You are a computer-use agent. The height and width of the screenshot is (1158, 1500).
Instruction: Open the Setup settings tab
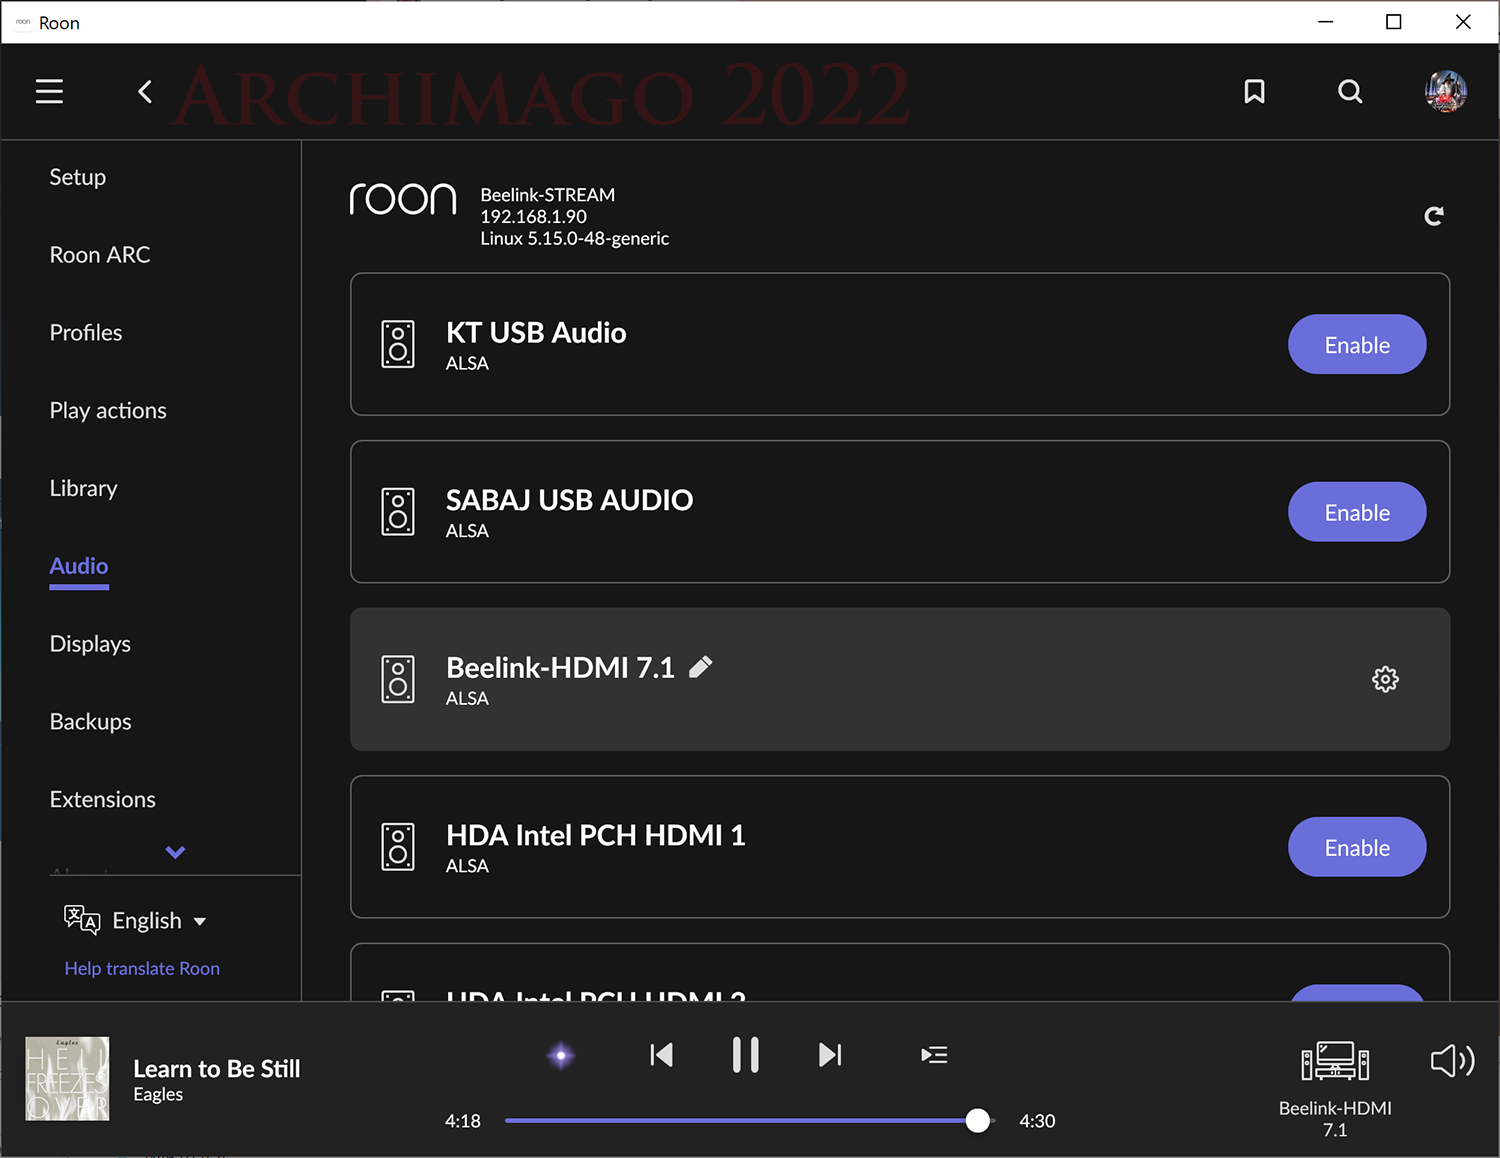coord(78,177)
